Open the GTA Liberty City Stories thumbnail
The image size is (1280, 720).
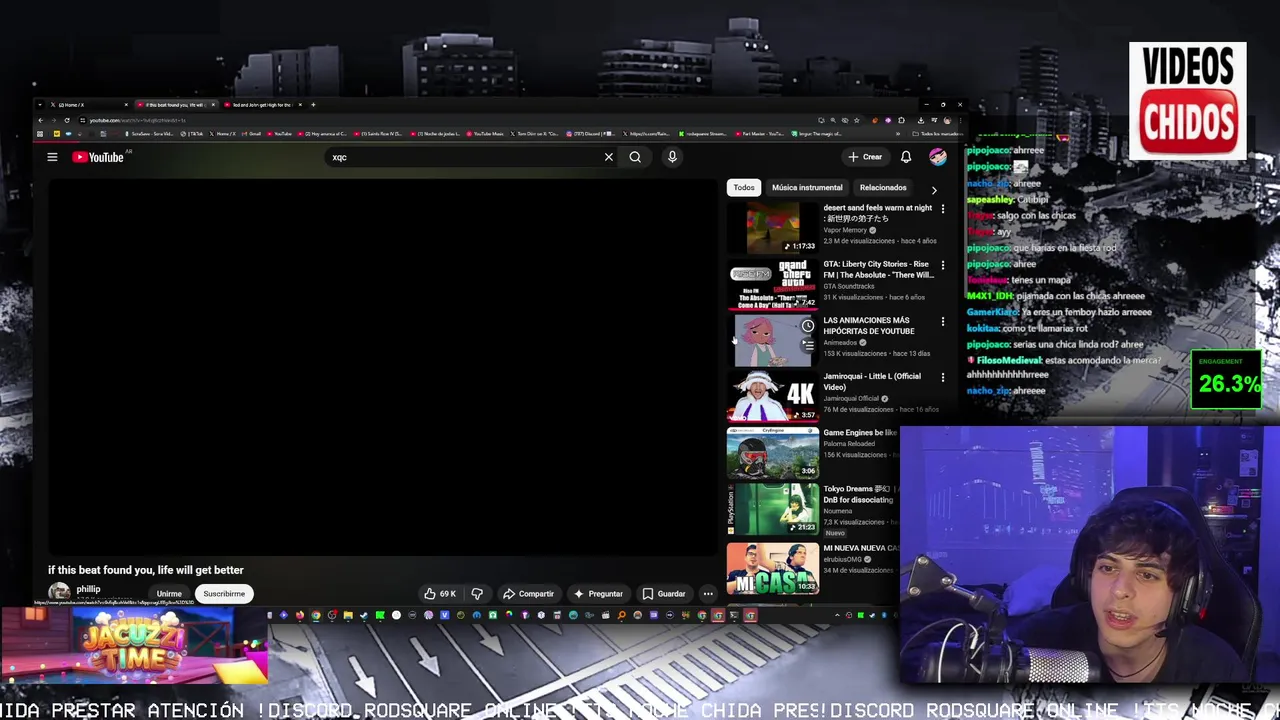pyautogui.click(x=772, y=284)
